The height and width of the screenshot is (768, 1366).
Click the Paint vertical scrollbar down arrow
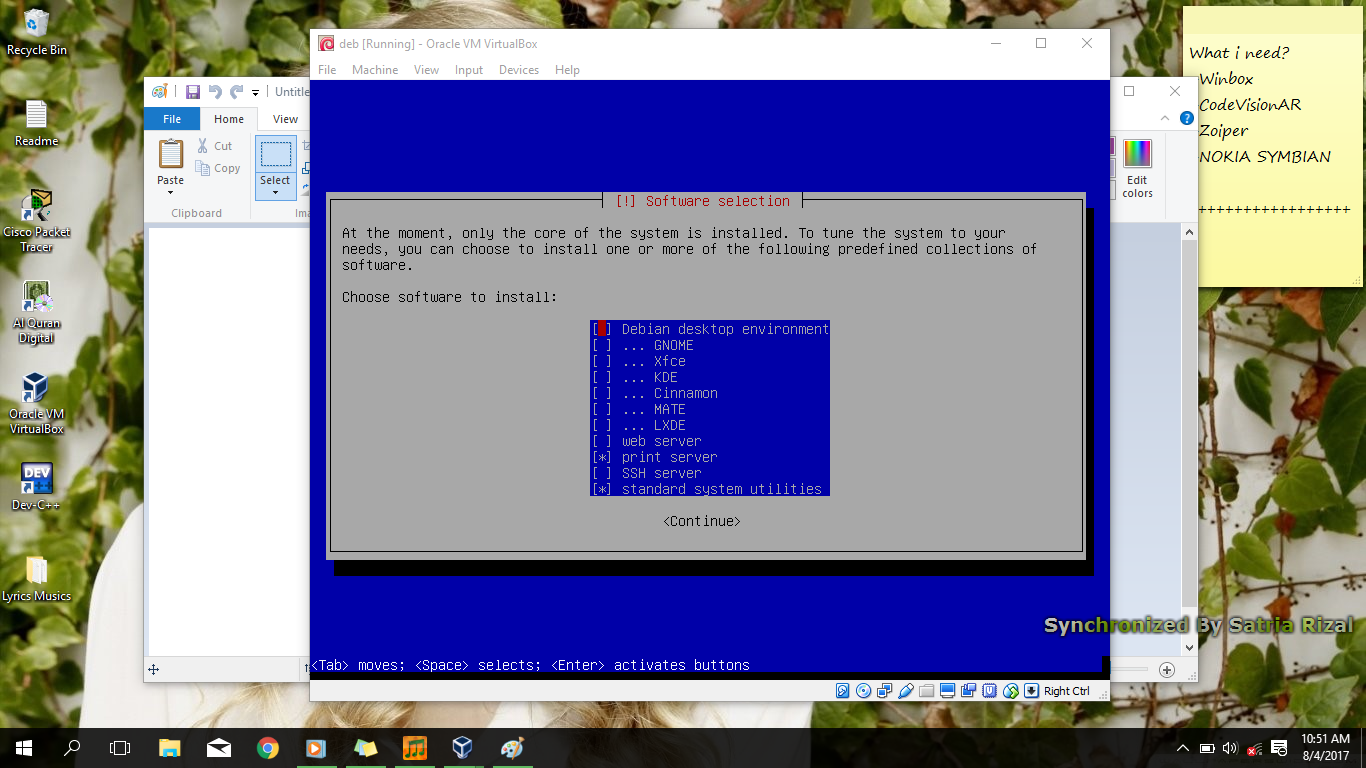(1189, 647)
